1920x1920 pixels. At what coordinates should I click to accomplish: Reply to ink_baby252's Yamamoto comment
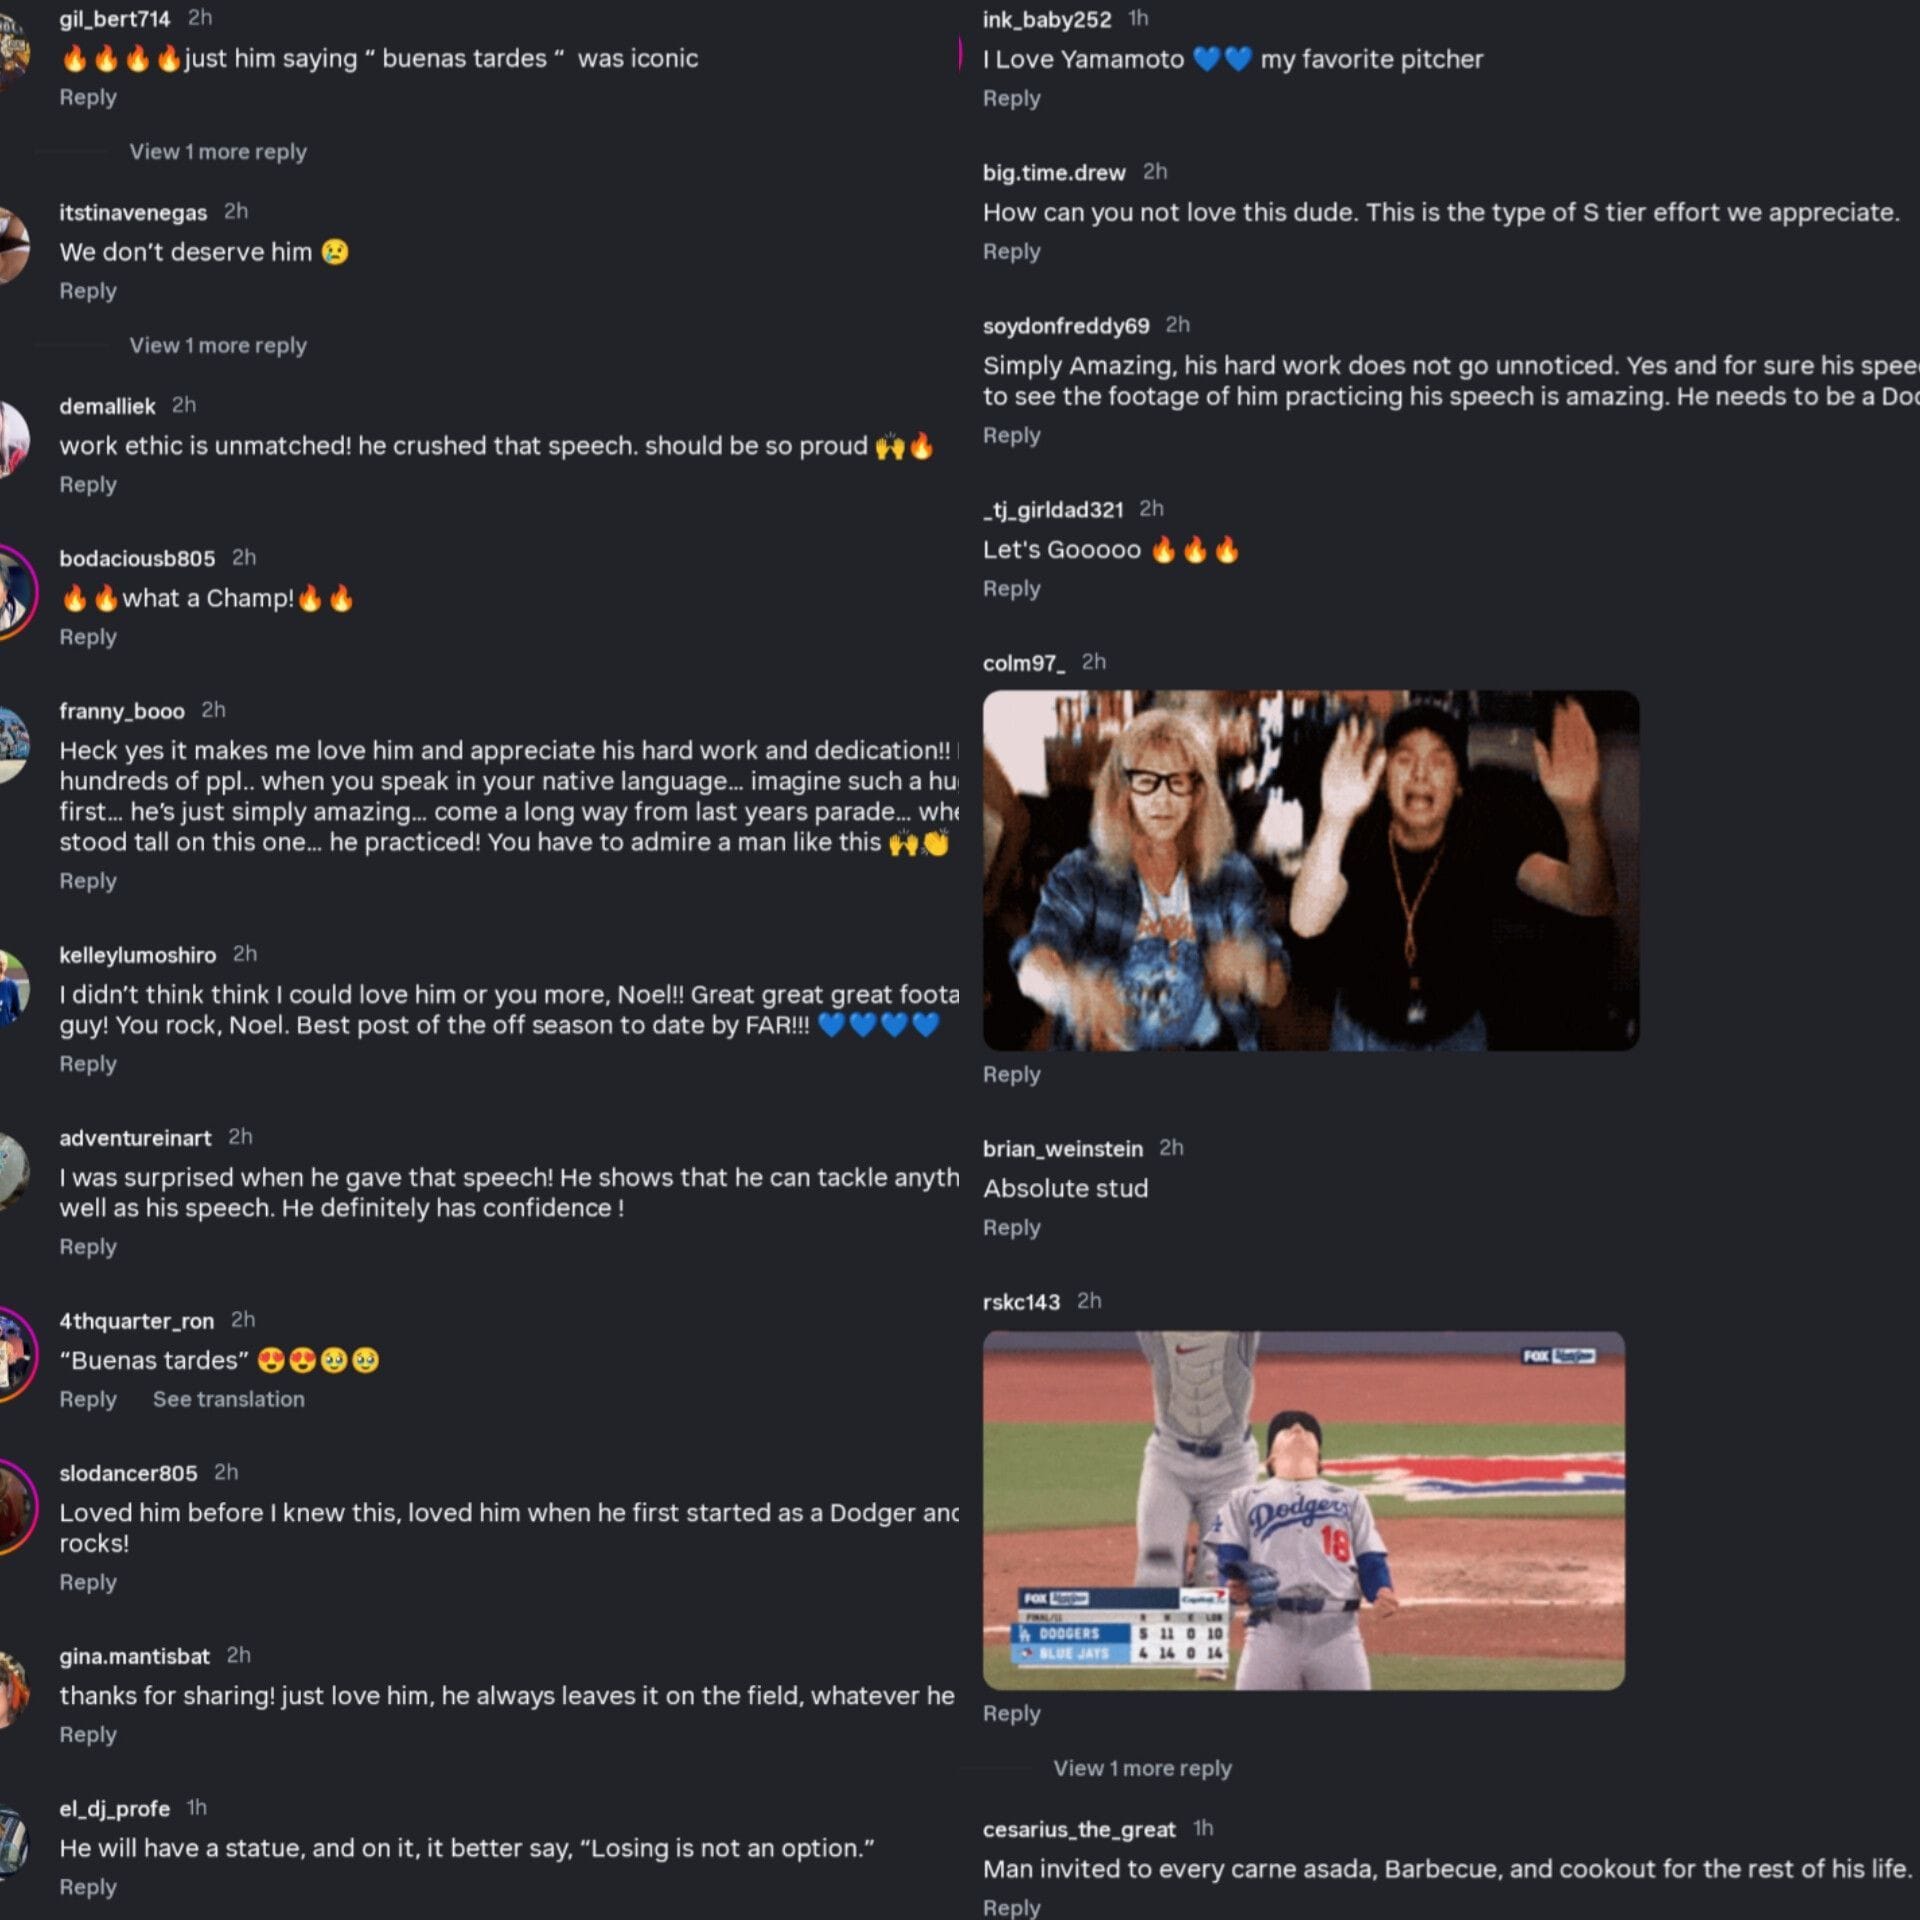pos(1011,98)
